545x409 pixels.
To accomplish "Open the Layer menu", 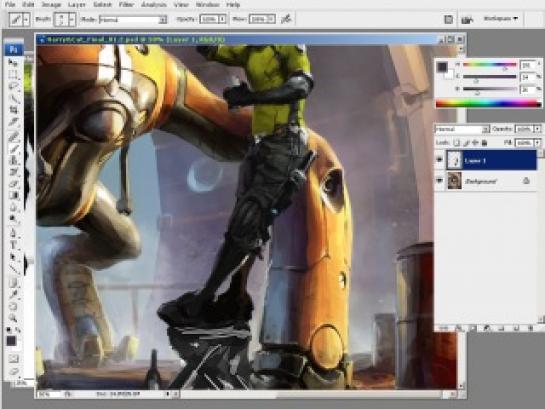I will click(77, 5).
